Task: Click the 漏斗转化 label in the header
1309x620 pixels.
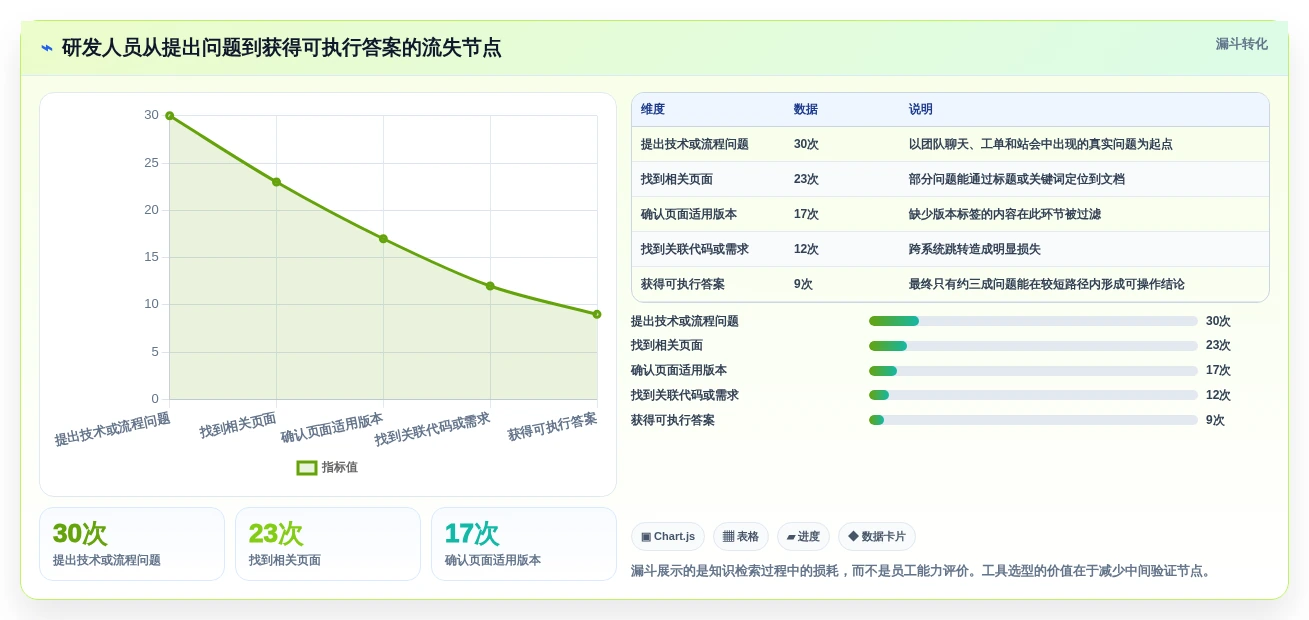Action: (1241, 44)
